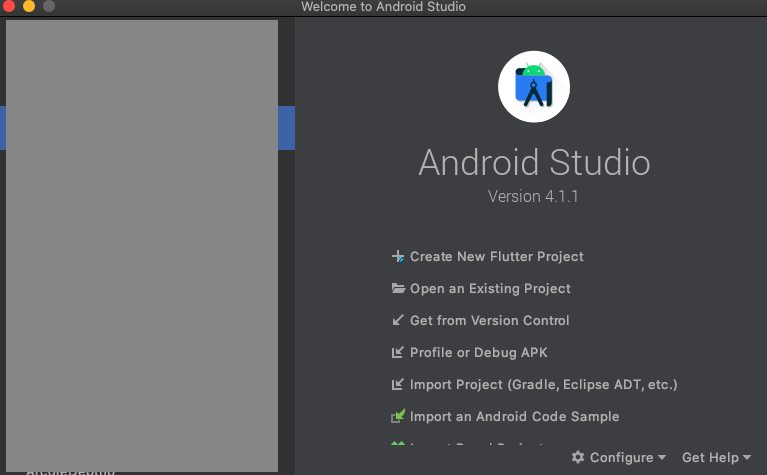767x475 pixels.
Task: Click the Android Studio logo
Action: [x=534, y=87]
